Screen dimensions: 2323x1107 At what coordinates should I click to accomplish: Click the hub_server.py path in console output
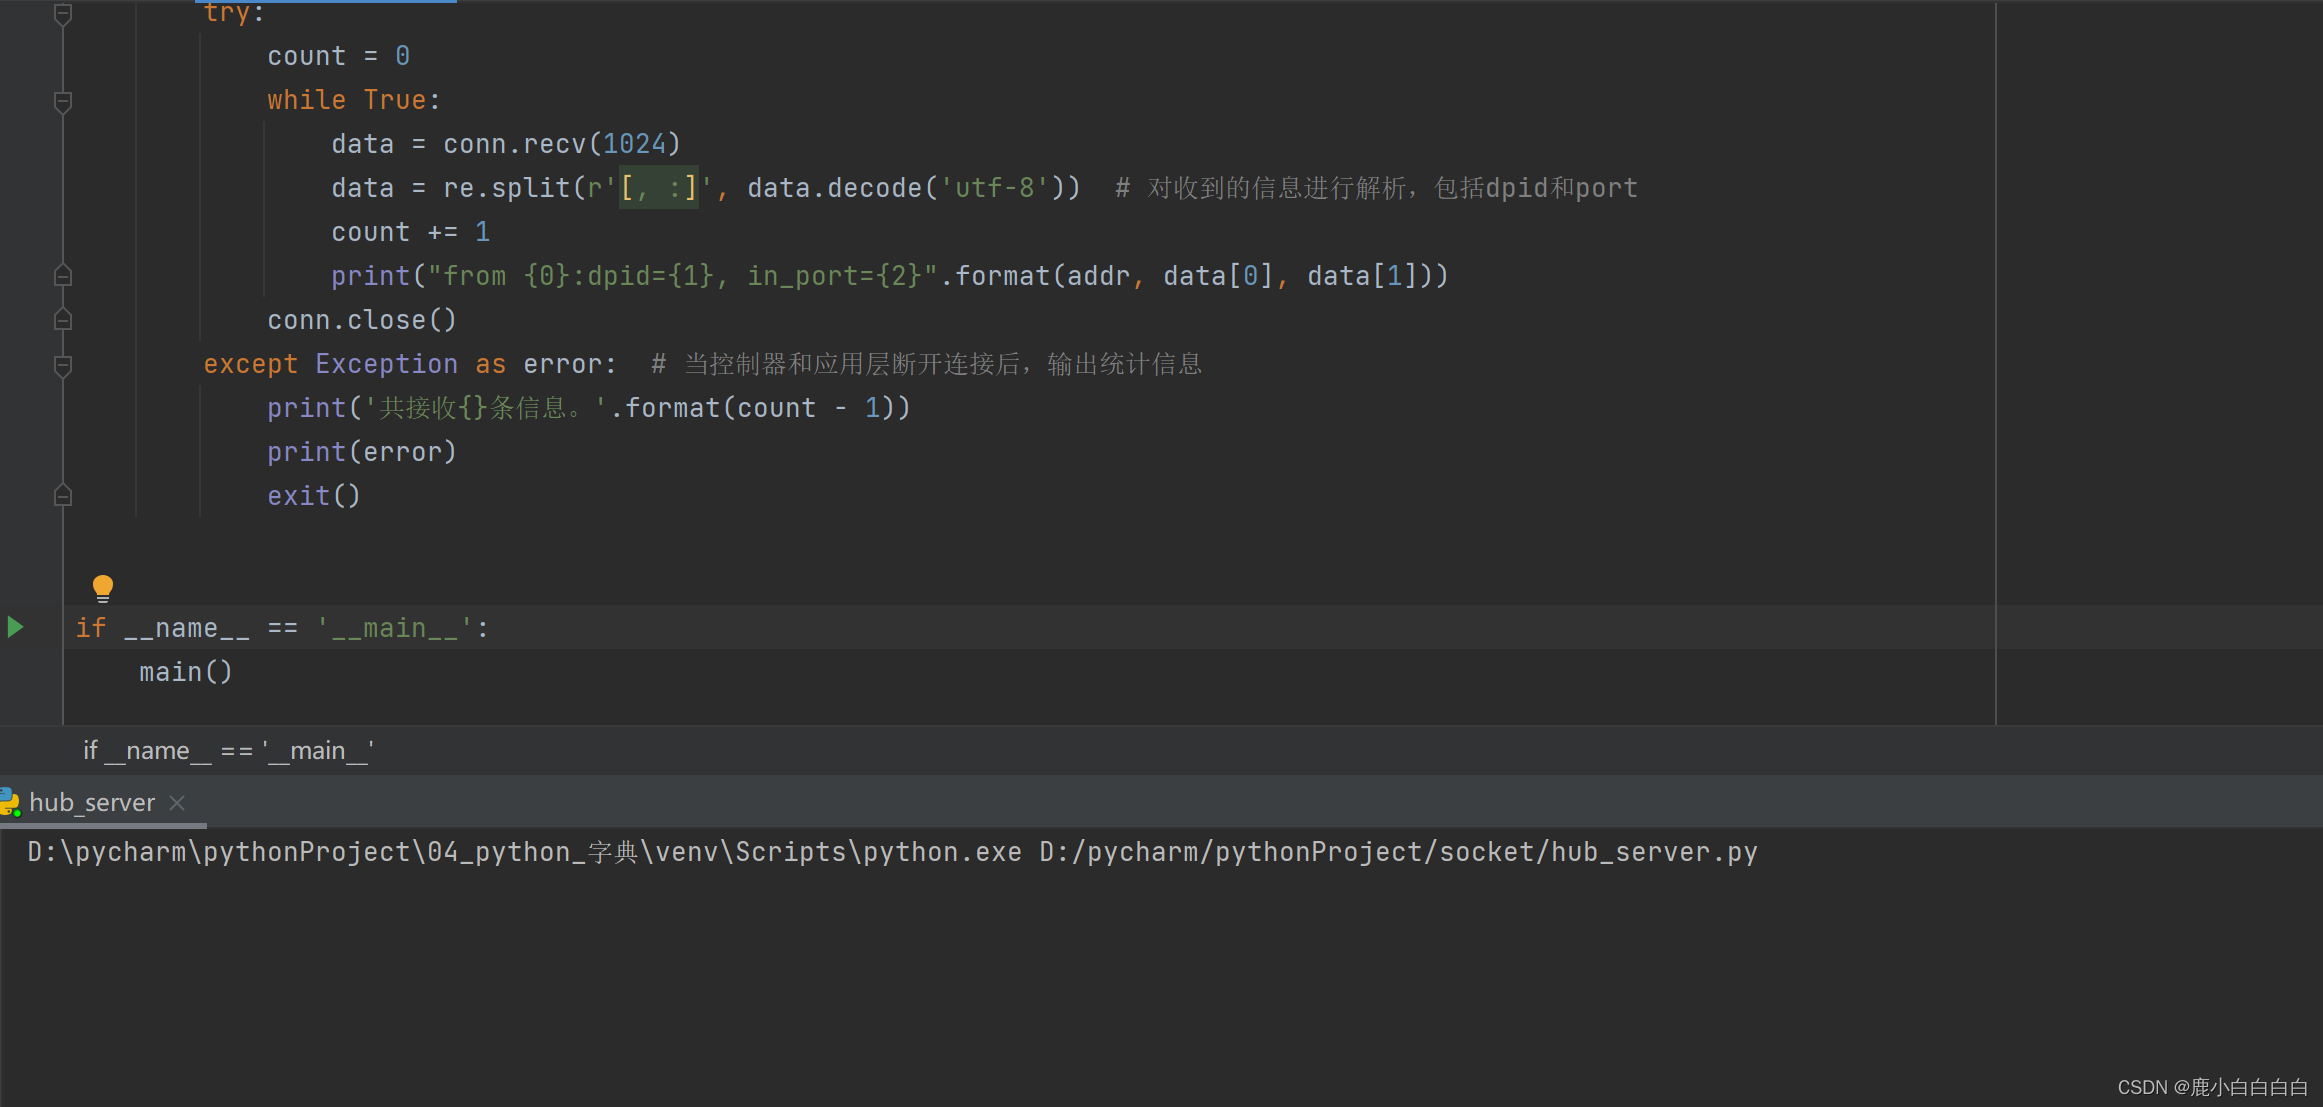tap(1398, 852)
